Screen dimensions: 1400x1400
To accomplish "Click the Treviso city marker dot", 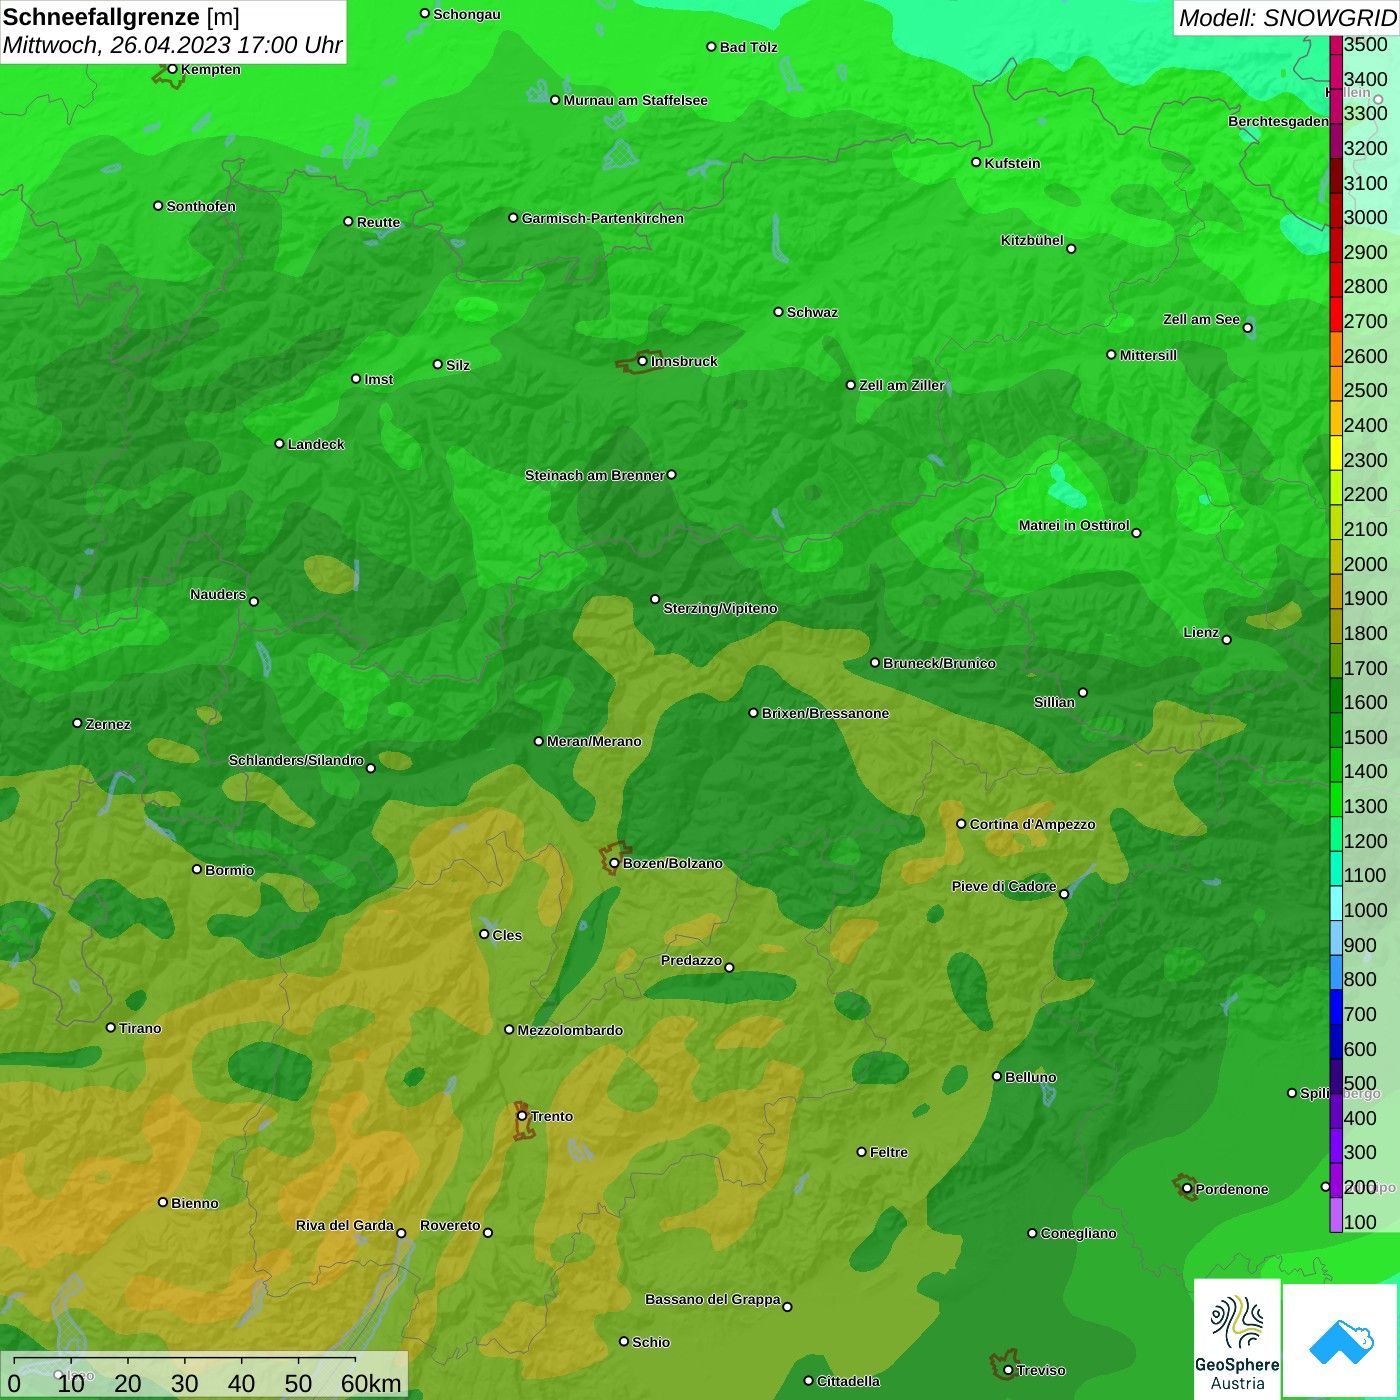I will tap(1008, 1371).
